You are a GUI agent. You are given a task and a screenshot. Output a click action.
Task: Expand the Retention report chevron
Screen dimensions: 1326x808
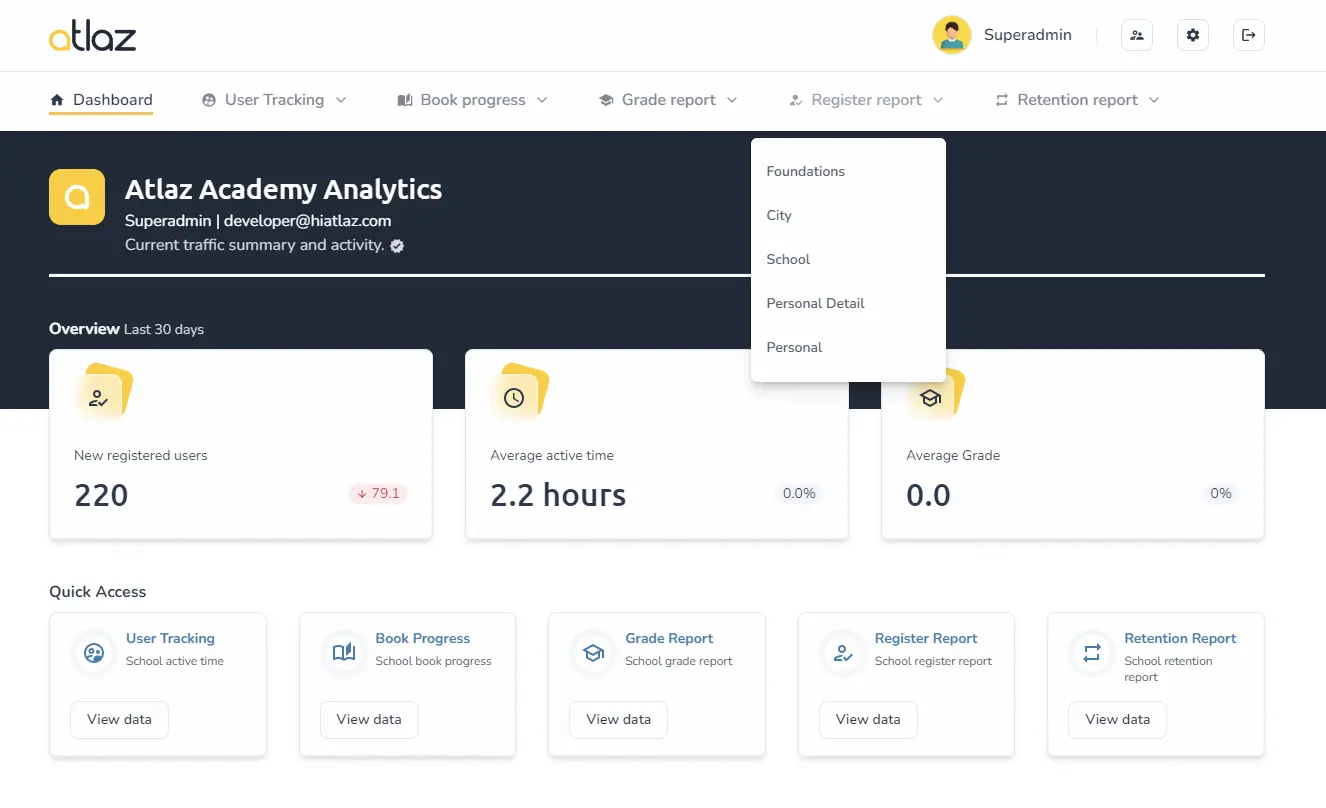click(x=1154, y=100)
